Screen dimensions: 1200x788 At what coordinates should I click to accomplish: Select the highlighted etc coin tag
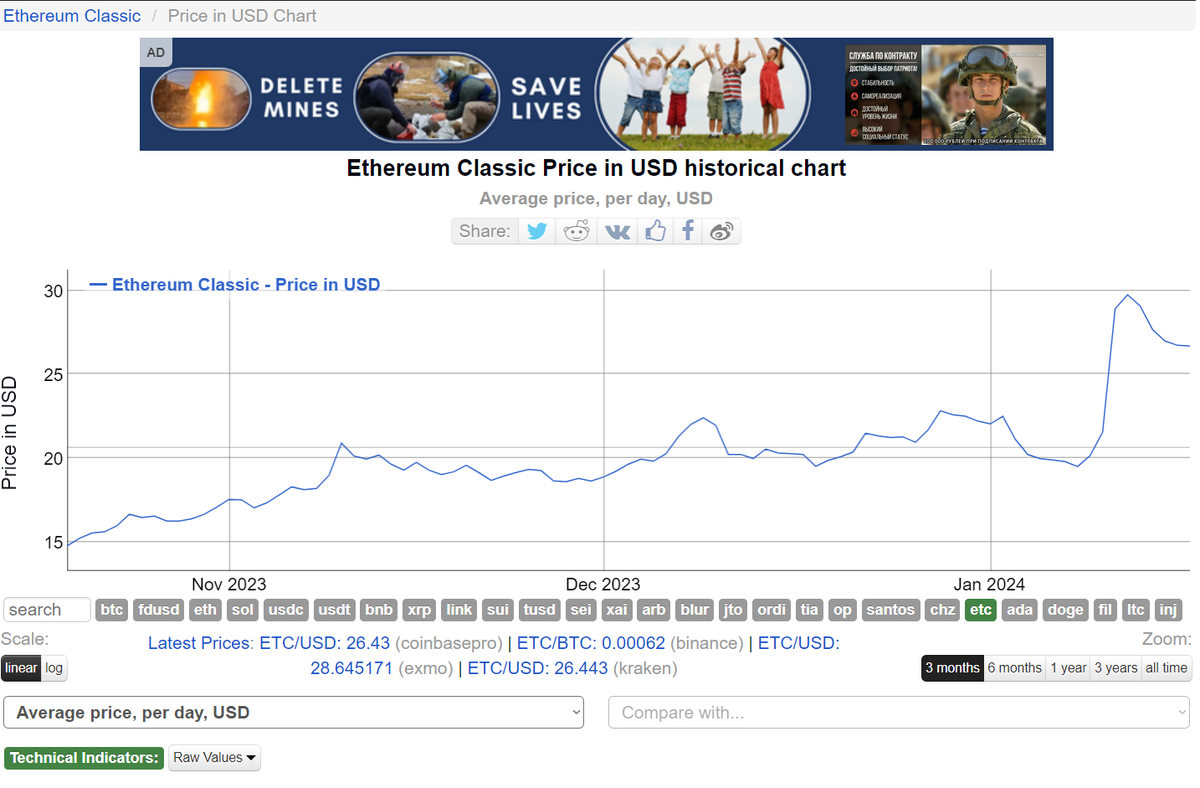[x=981, y=610]
